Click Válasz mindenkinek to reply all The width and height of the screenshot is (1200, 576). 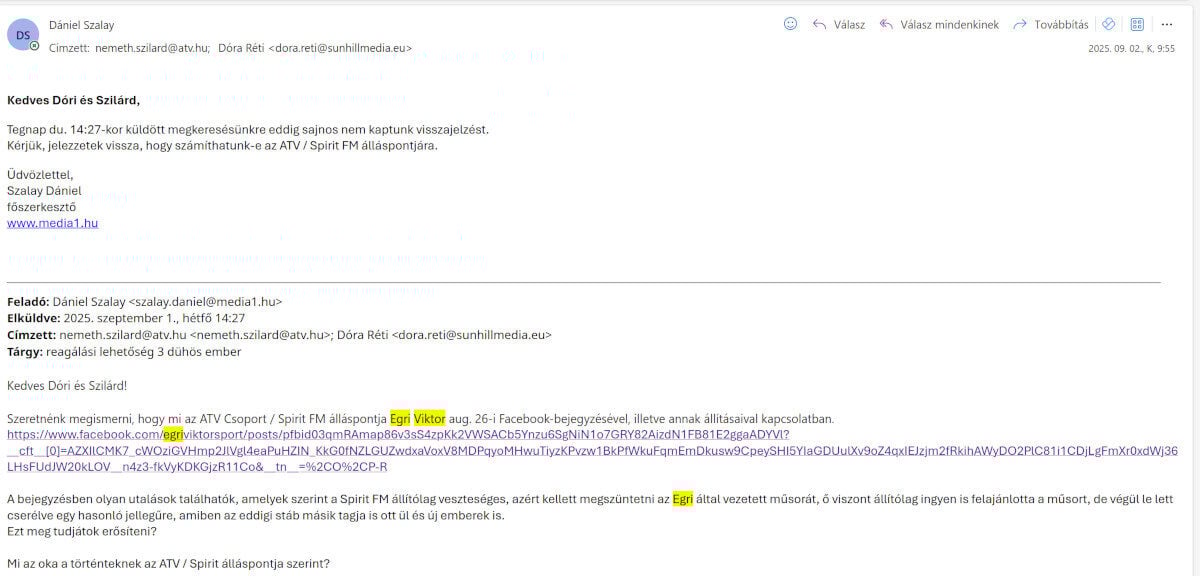(939, 25)
